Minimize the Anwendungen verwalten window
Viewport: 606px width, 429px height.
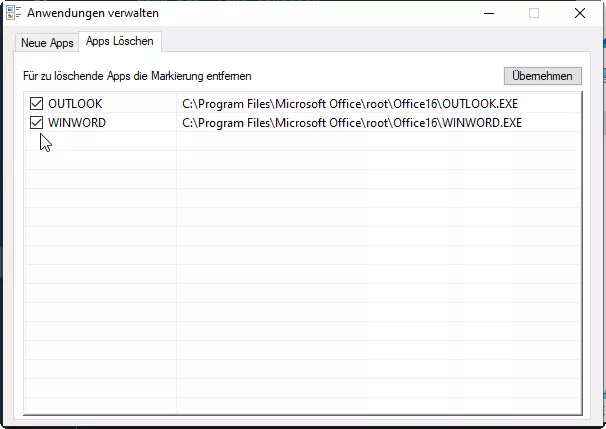coord(488,13)
